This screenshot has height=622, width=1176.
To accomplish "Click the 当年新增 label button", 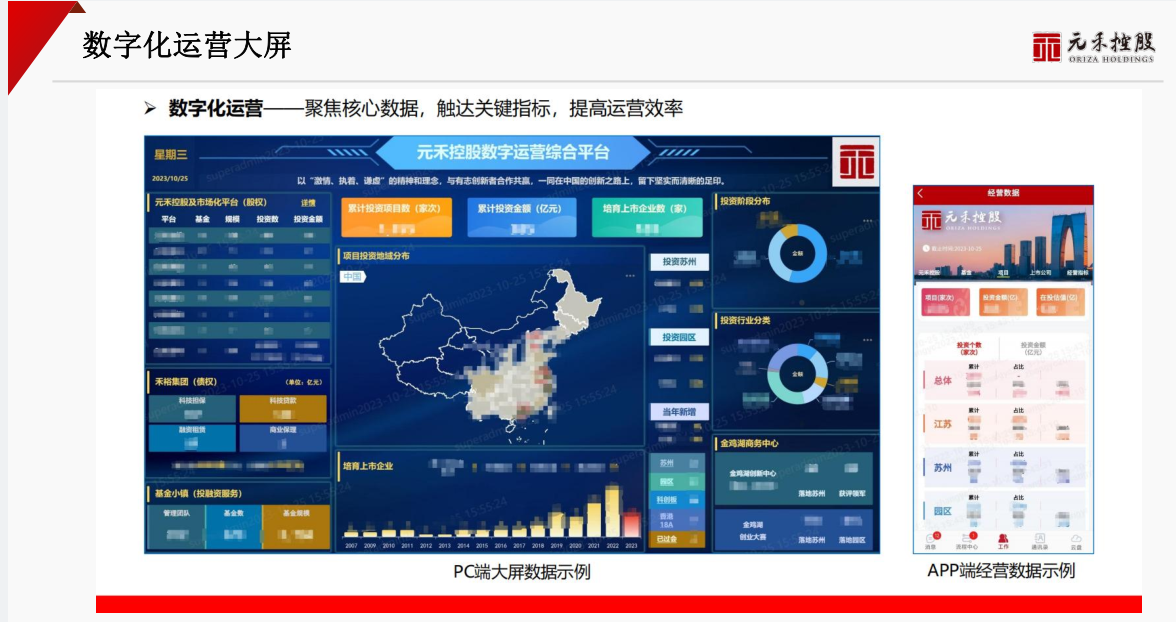I will coord(679,412).
